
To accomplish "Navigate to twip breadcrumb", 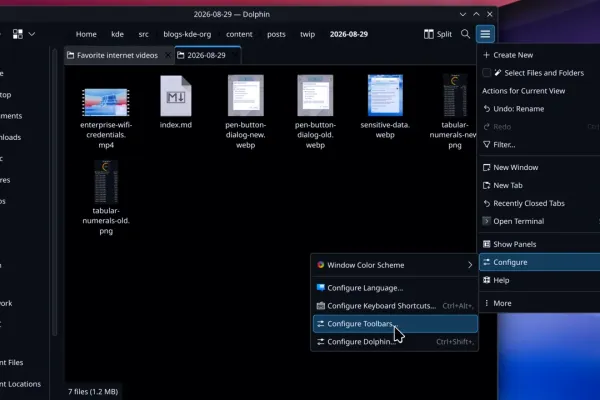I will tap(308, 34).
